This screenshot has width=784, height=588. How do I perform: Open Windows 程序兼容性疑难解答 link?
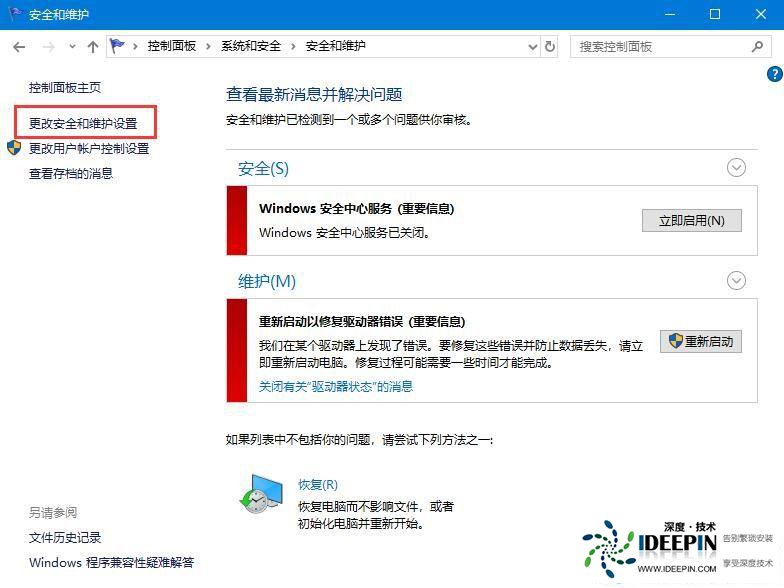[x=112, y=562]
